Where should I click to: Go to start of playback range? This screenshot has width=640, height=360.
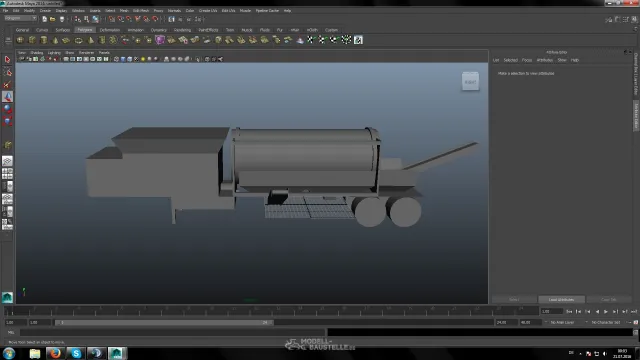569,311
